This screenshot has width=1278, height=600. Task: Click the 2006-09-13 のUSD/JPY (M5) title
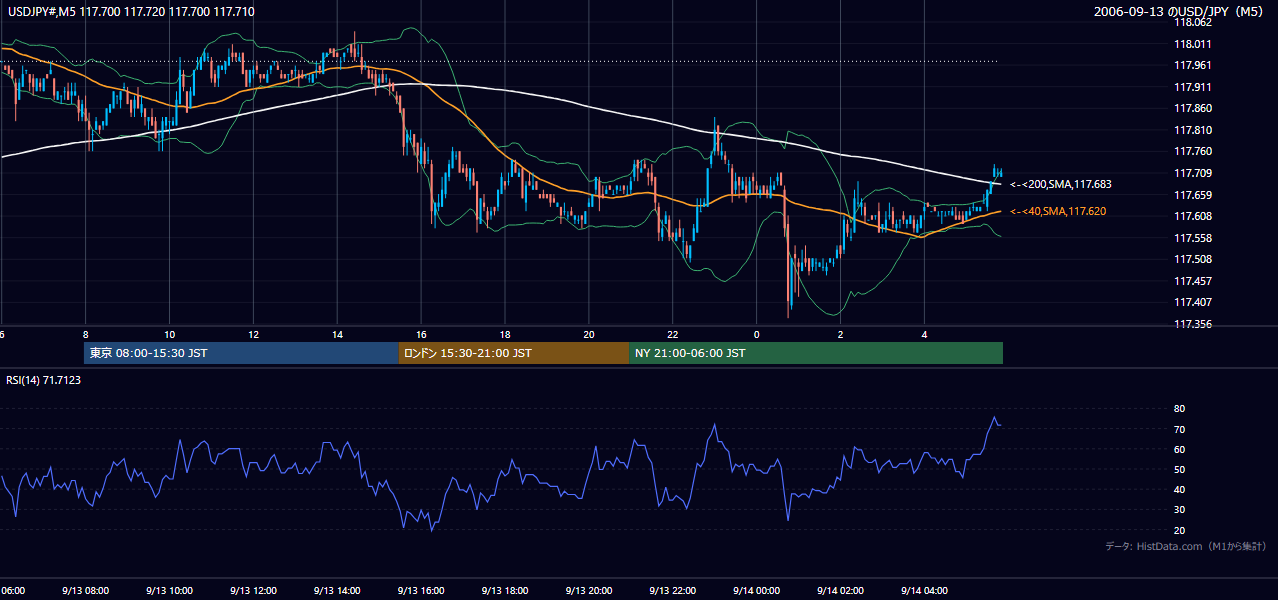1180,12
